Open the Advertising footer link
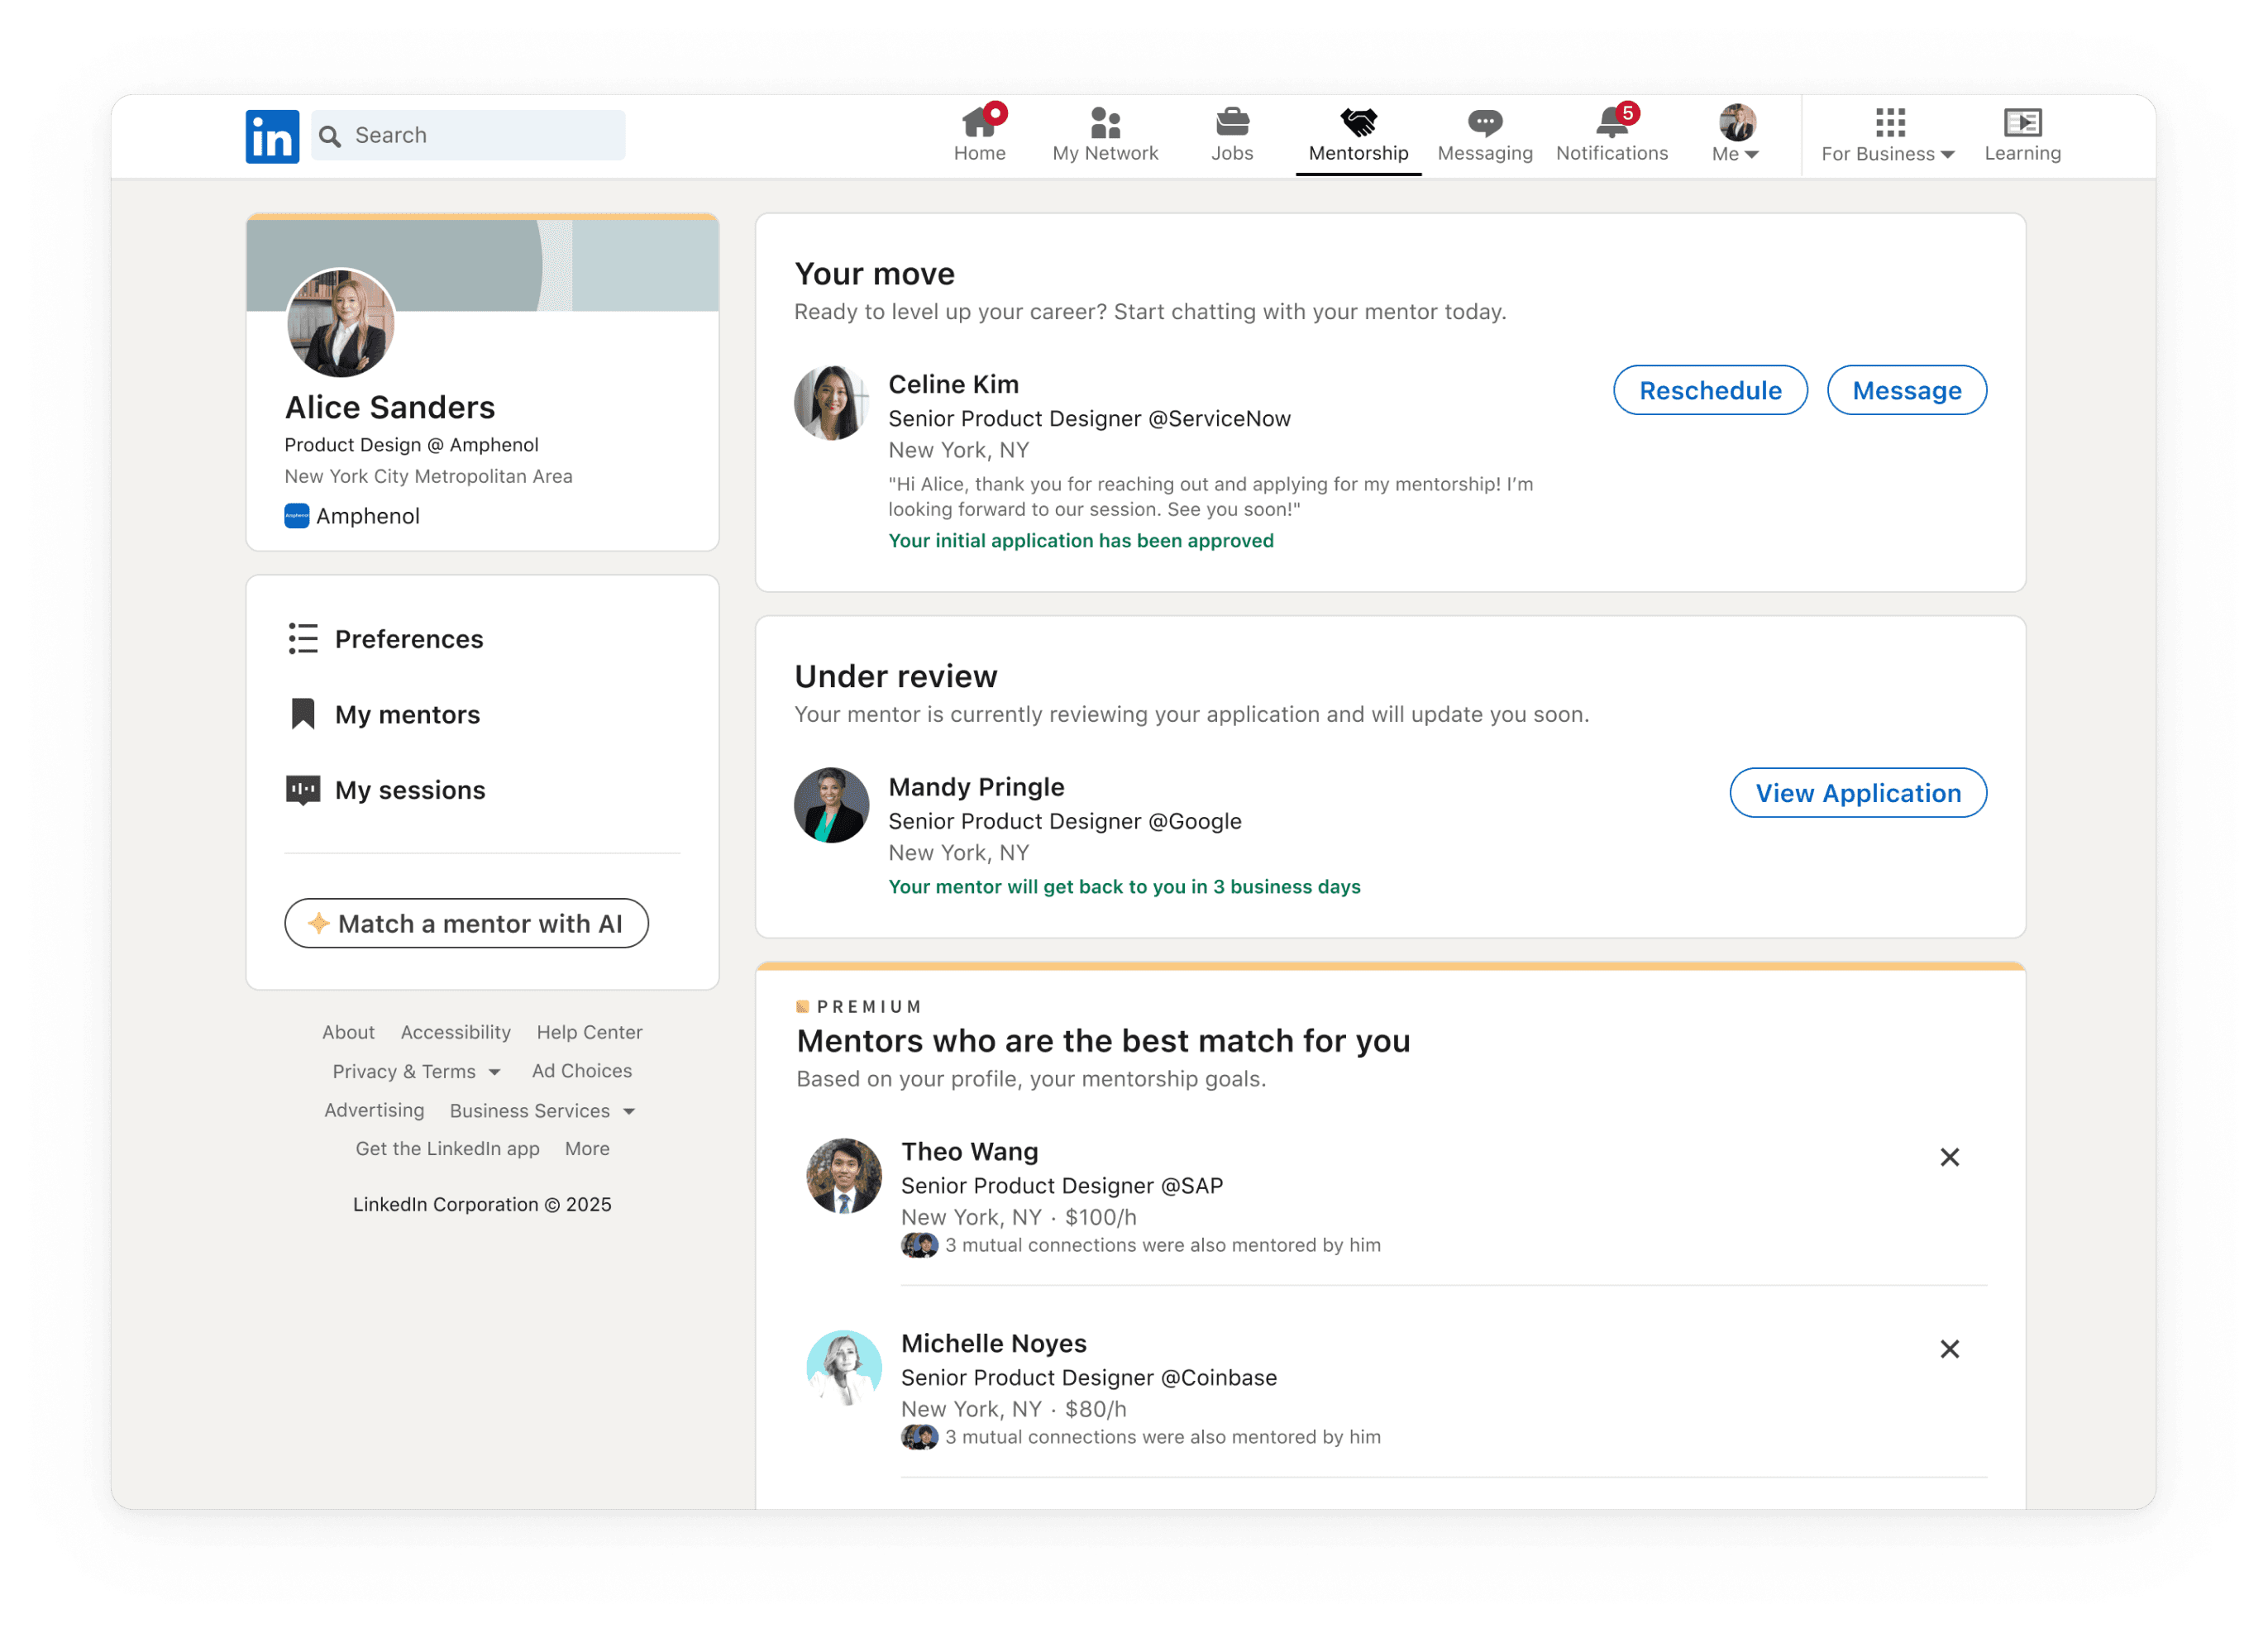This screenshot has height=1638, width=2268. pos(374,1110)
